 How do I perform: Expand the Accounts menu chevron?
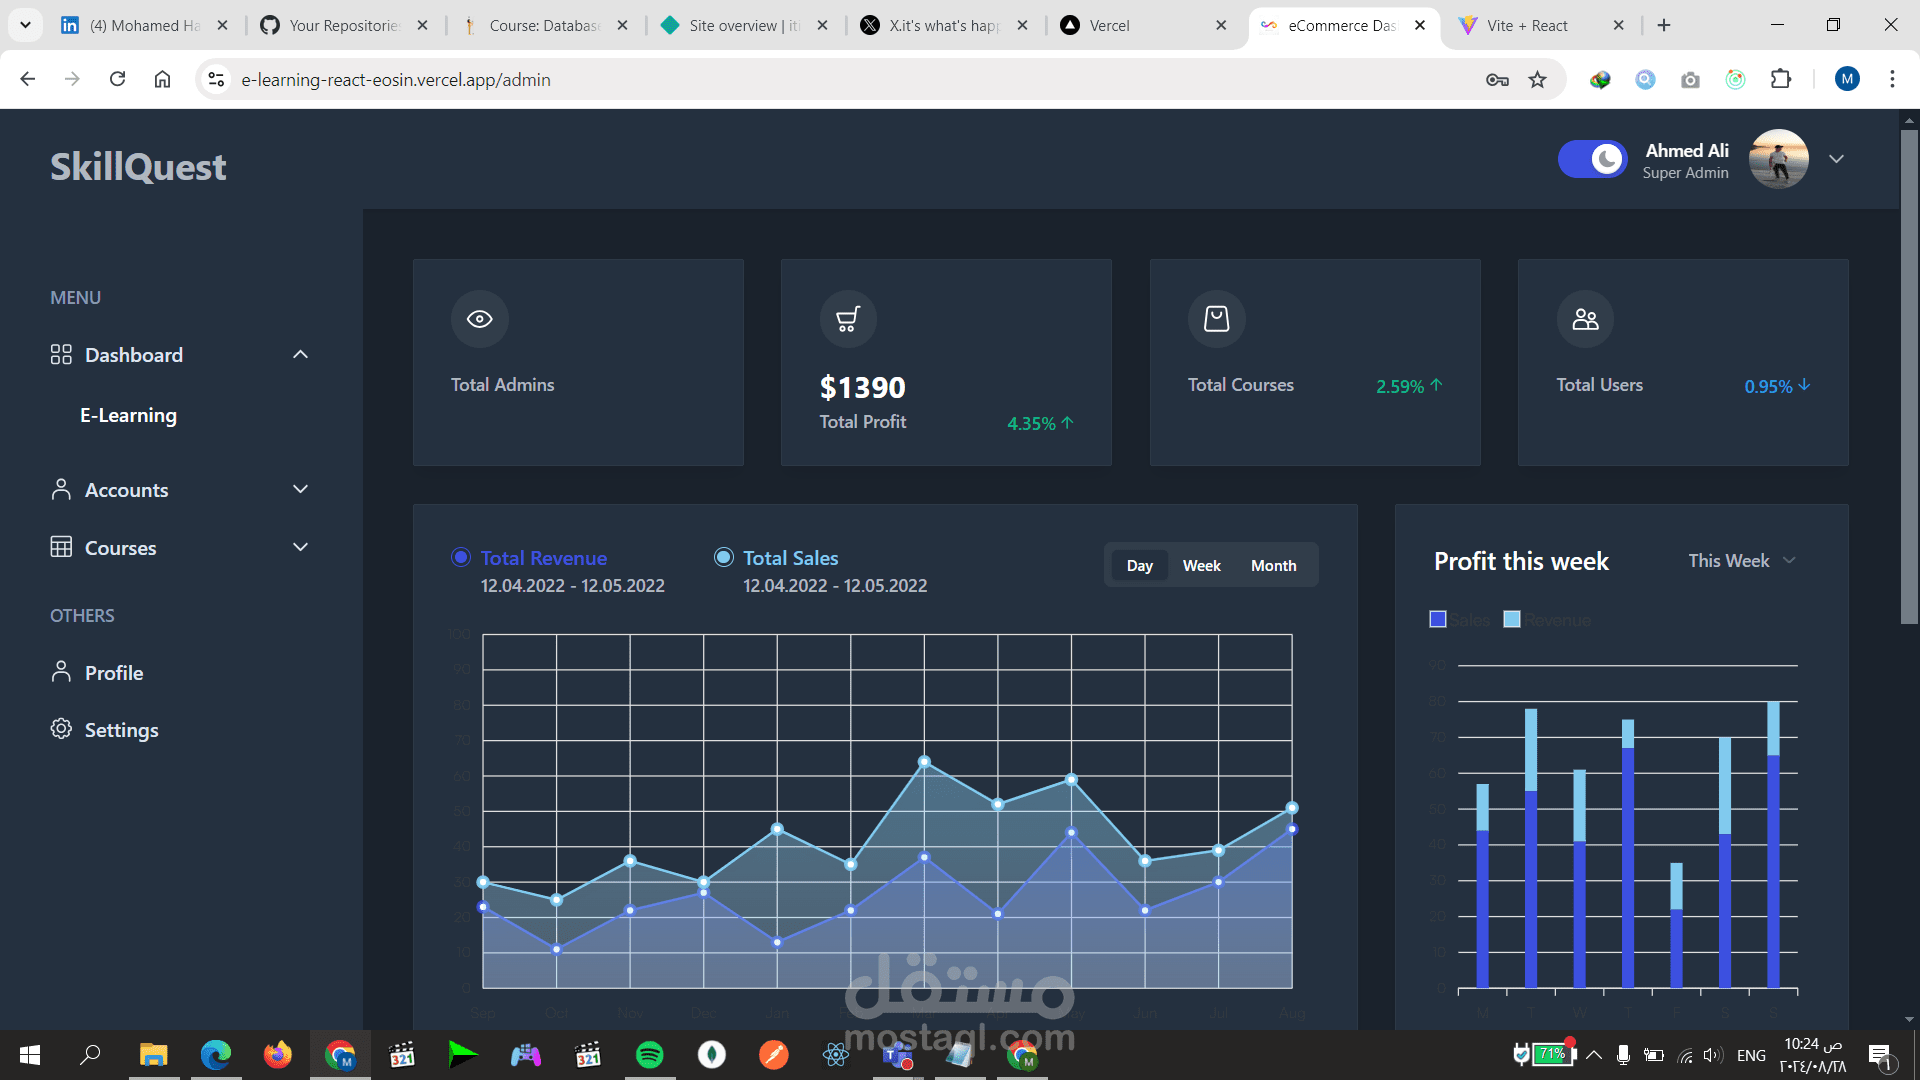(300, 489)
